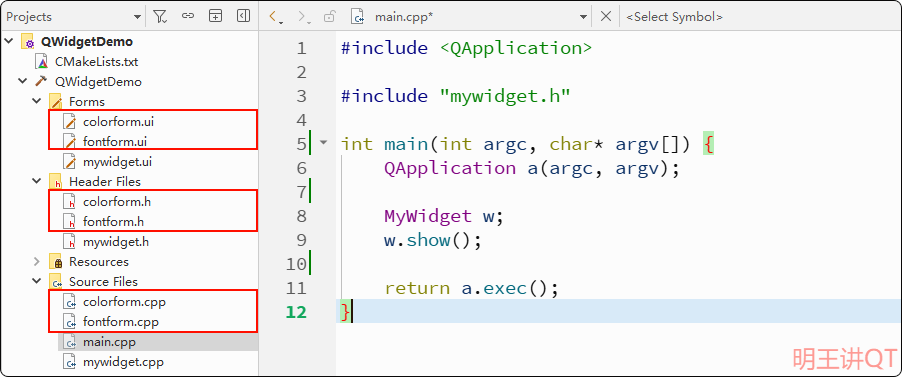Image resolution: width=902 pixels, height=377 pixels.
Task: Close the main.cpp document
Action: (606, 17)
